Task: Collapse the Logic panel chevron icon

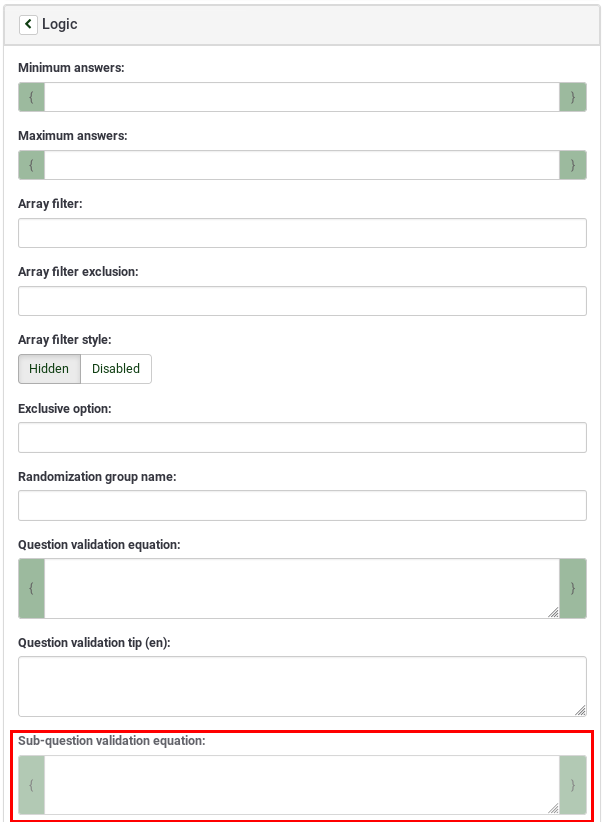Action: point(28,24)
